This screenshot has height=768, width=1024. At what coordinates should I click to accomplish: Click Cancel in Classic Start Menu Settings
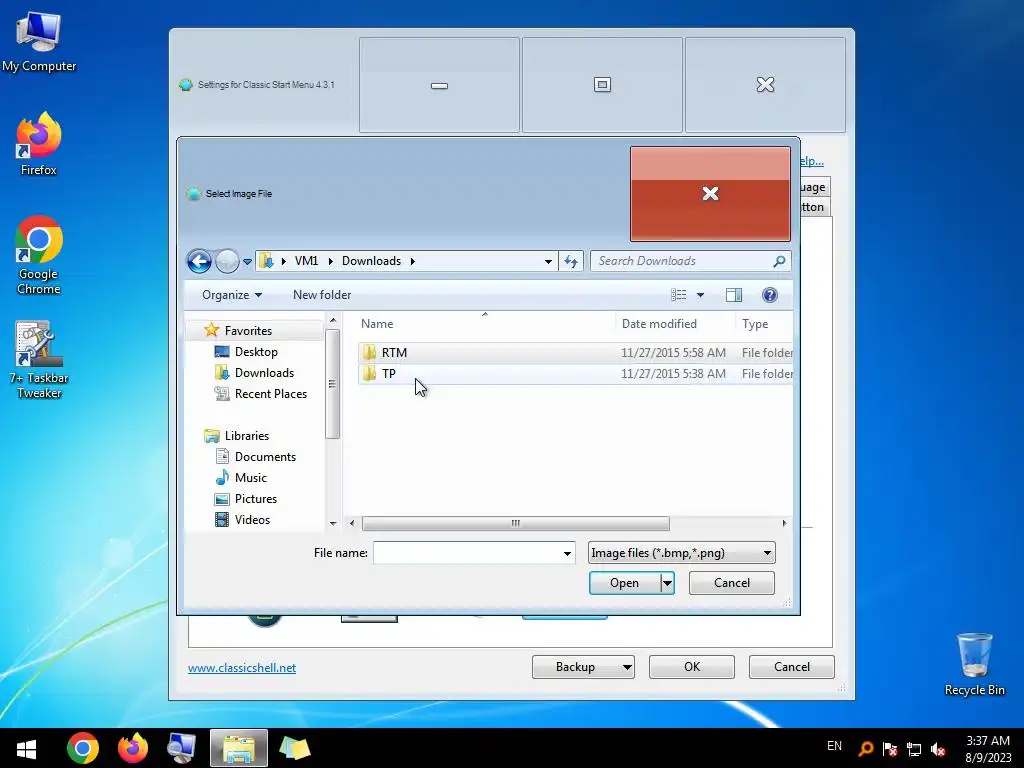(792, 667)
